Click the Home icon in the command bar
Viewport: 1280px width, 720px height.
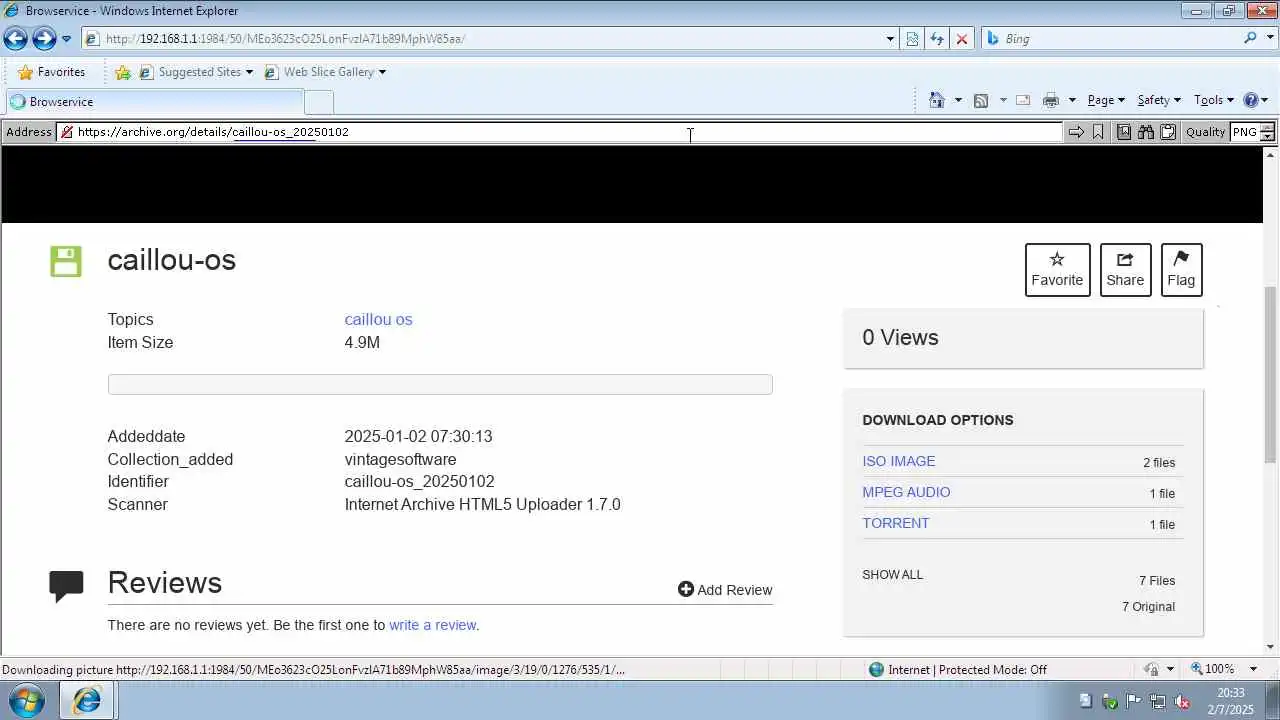937,100
